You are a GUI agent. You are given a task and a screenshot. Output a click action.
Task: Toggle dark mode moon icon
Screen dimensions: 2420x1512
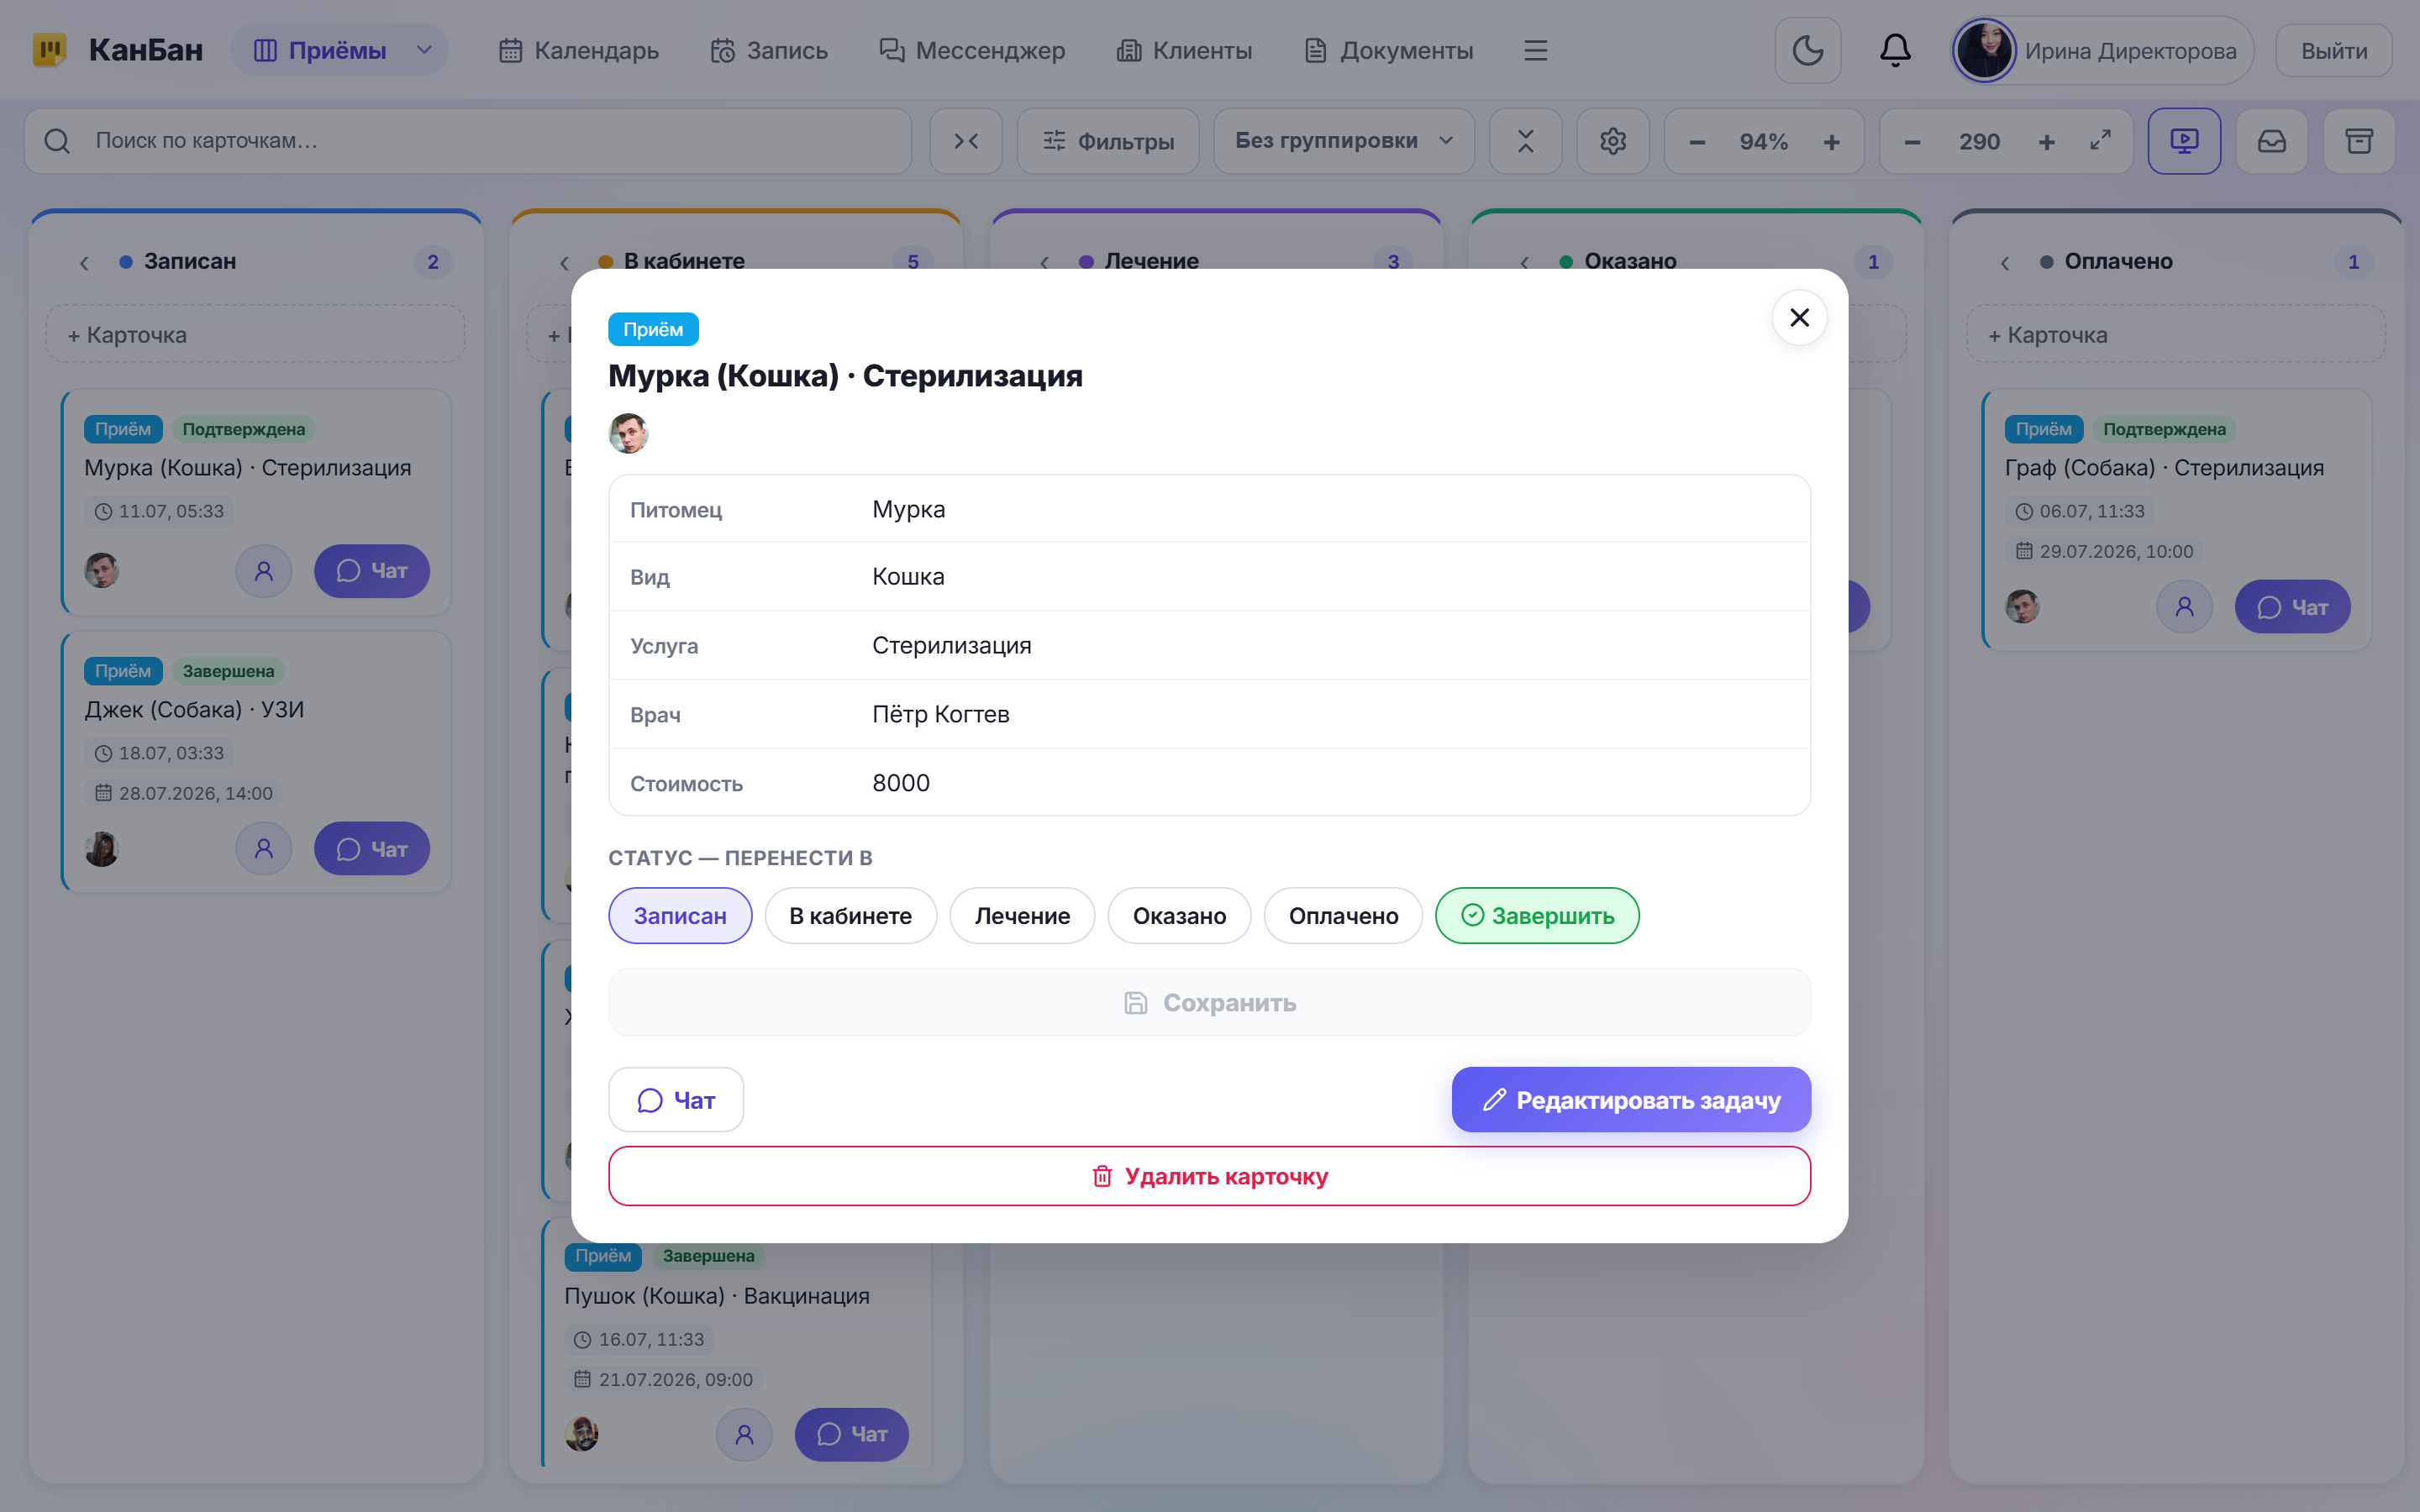point(1807,50)
